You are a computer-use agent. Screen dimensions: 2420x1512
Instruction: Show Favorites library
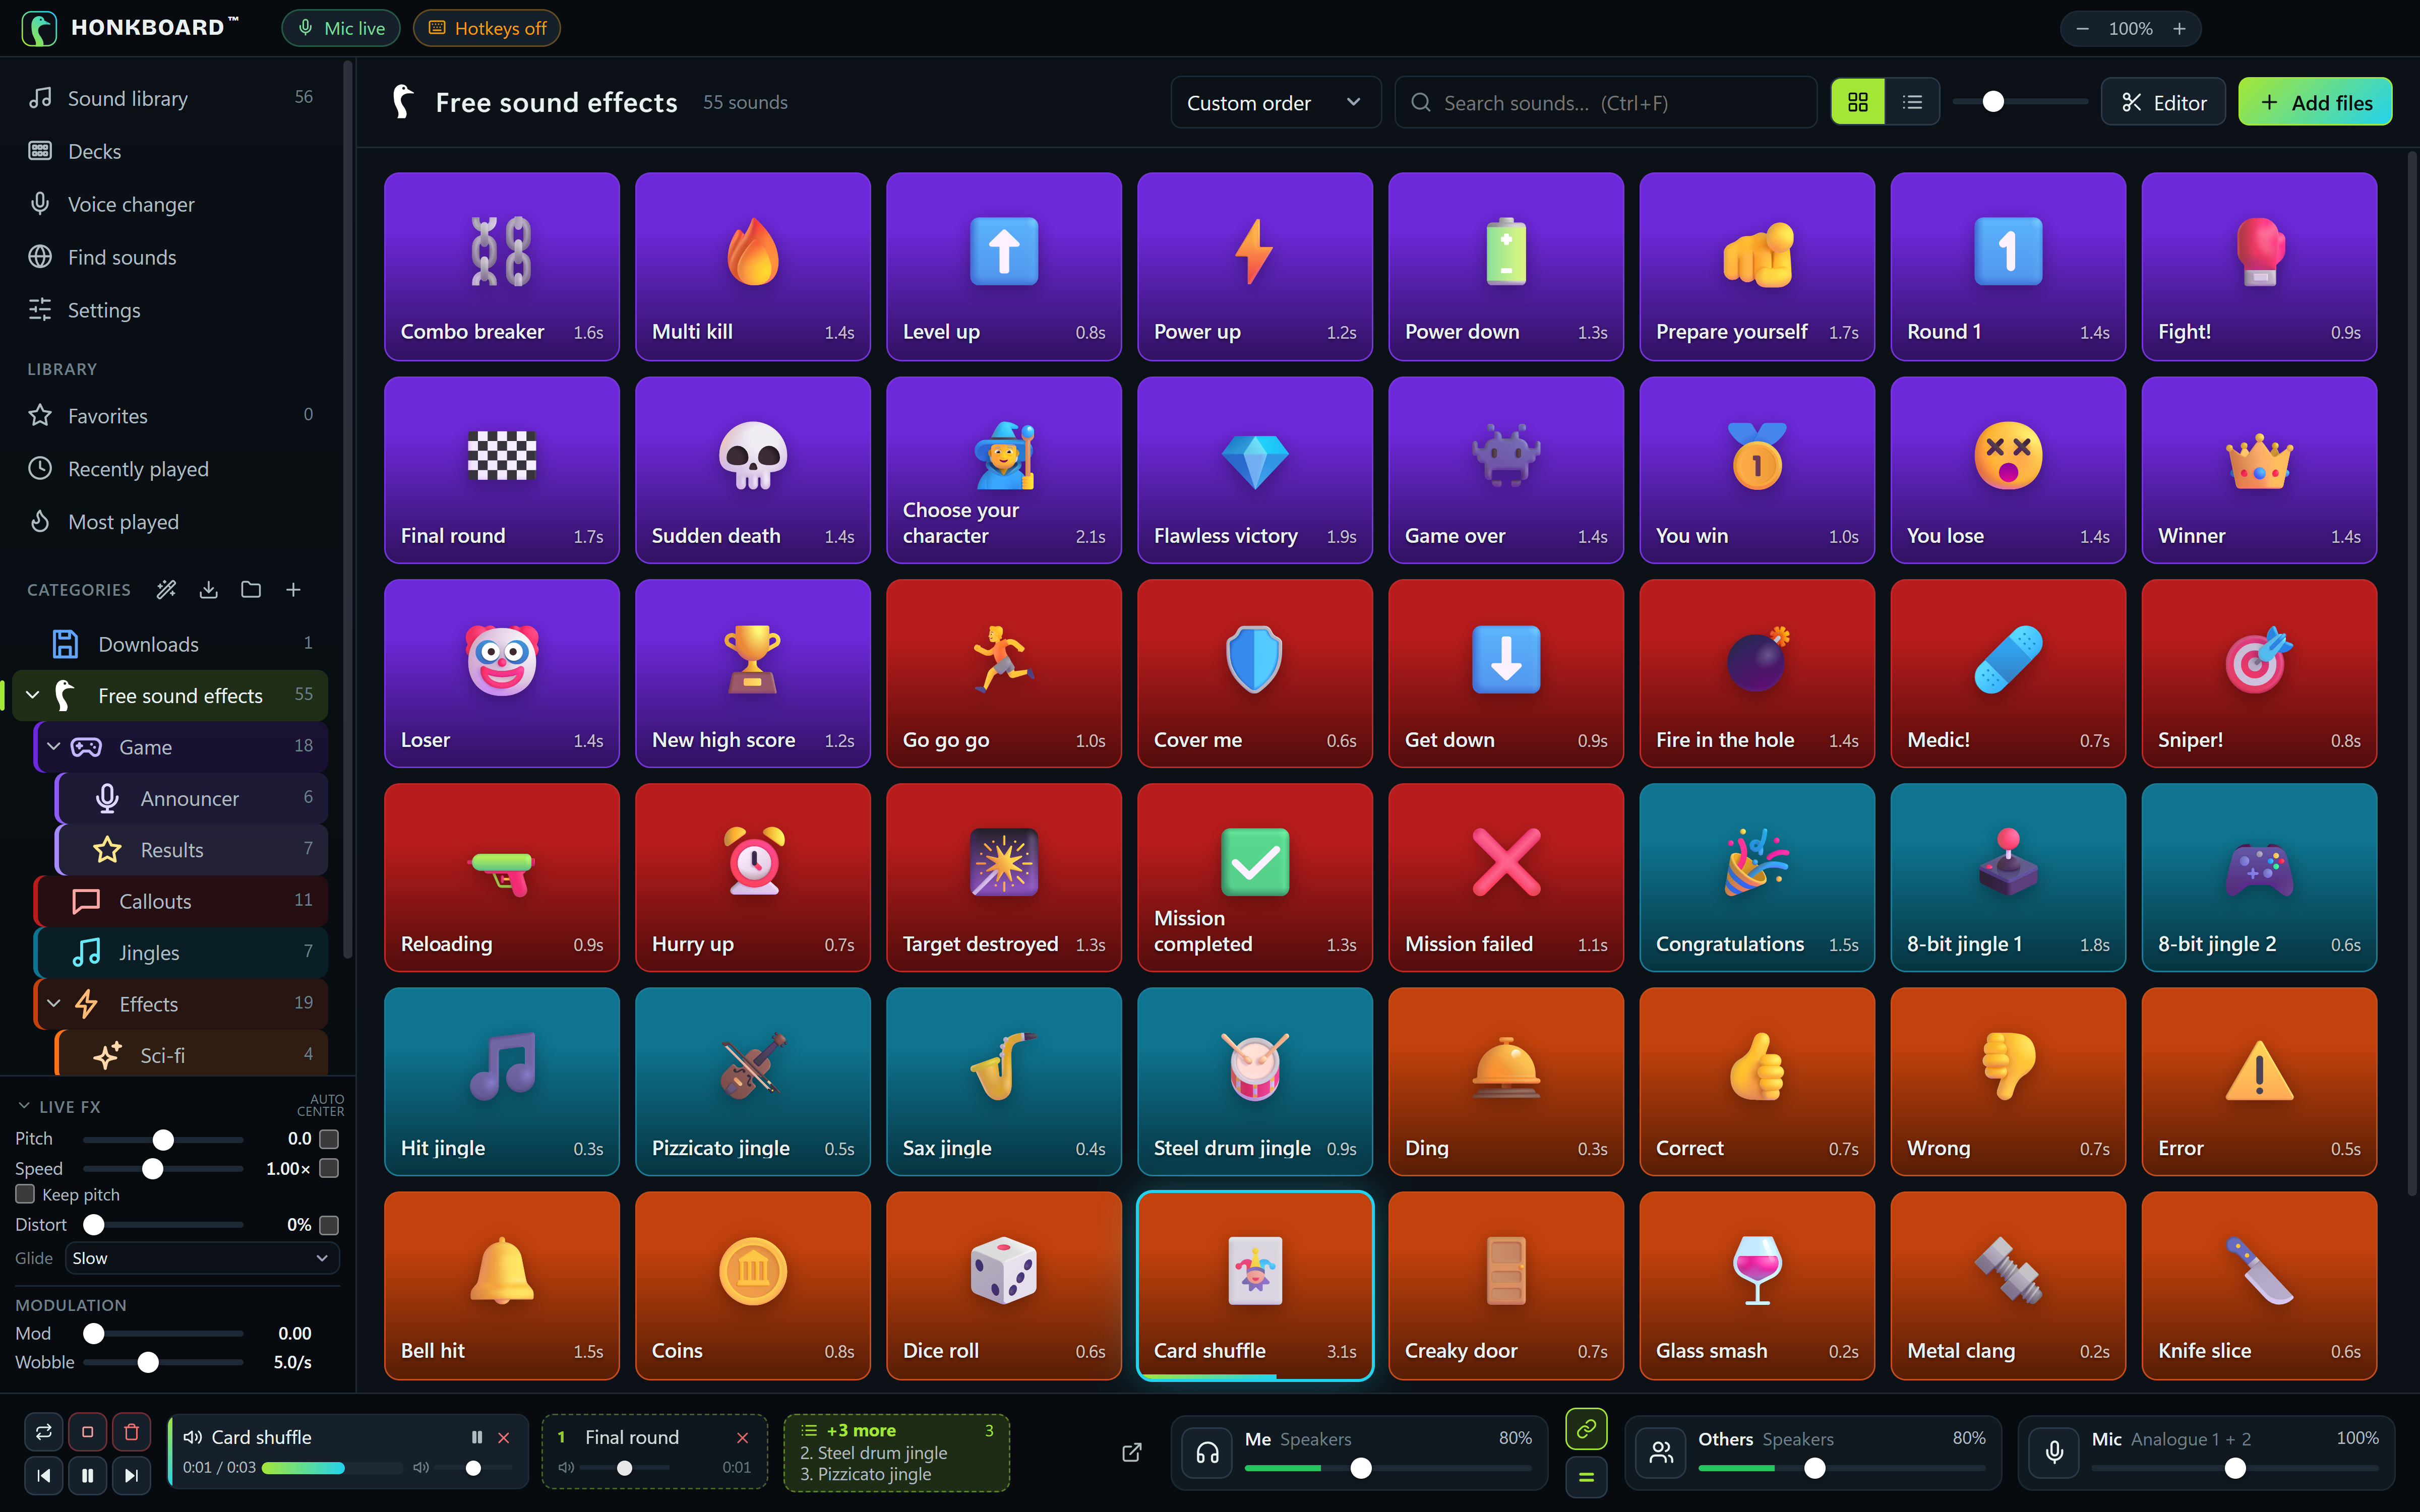point(170,415)
